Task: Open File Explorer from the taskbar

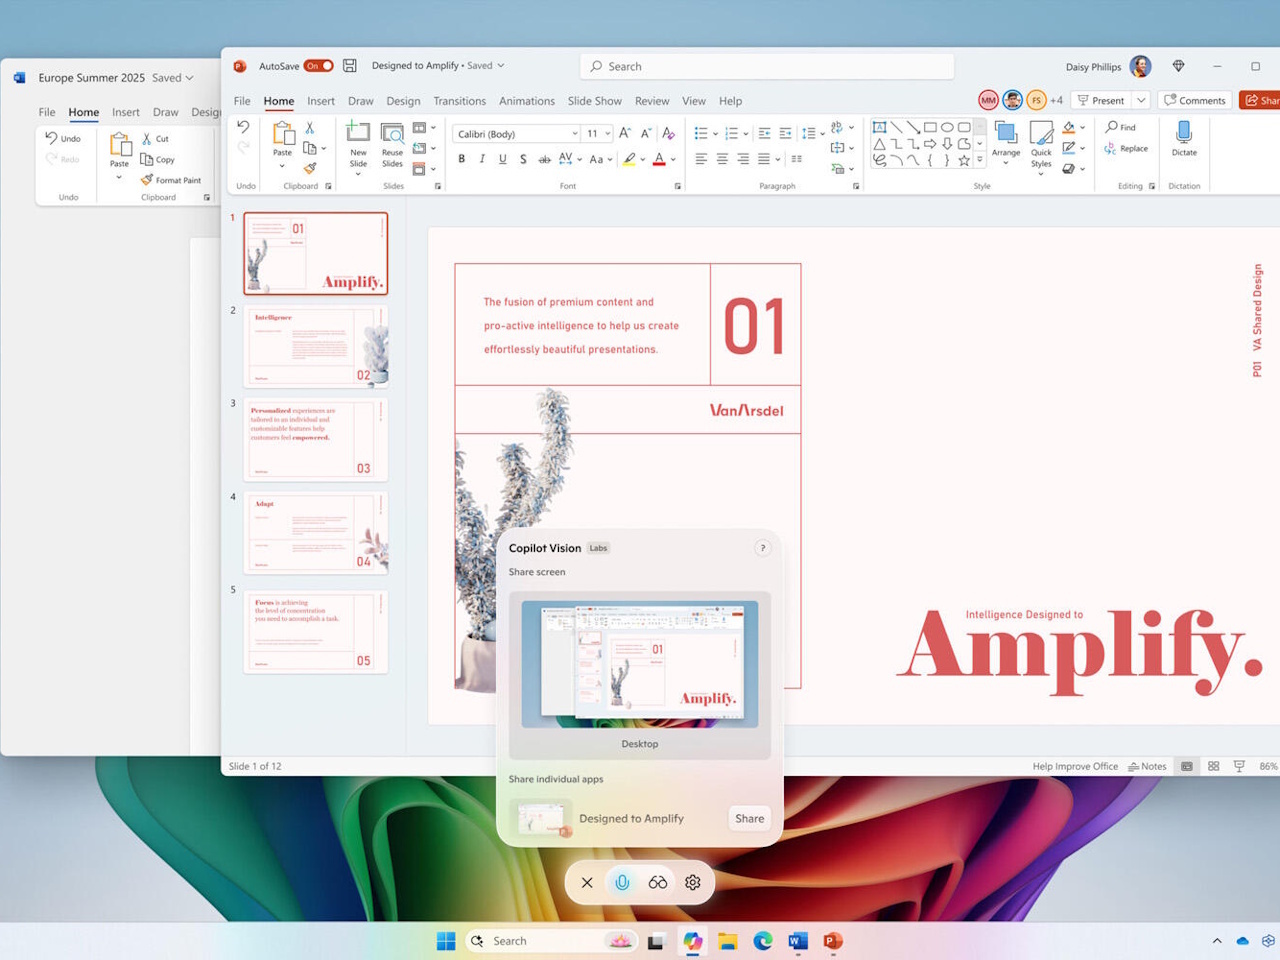Action: 728,941
